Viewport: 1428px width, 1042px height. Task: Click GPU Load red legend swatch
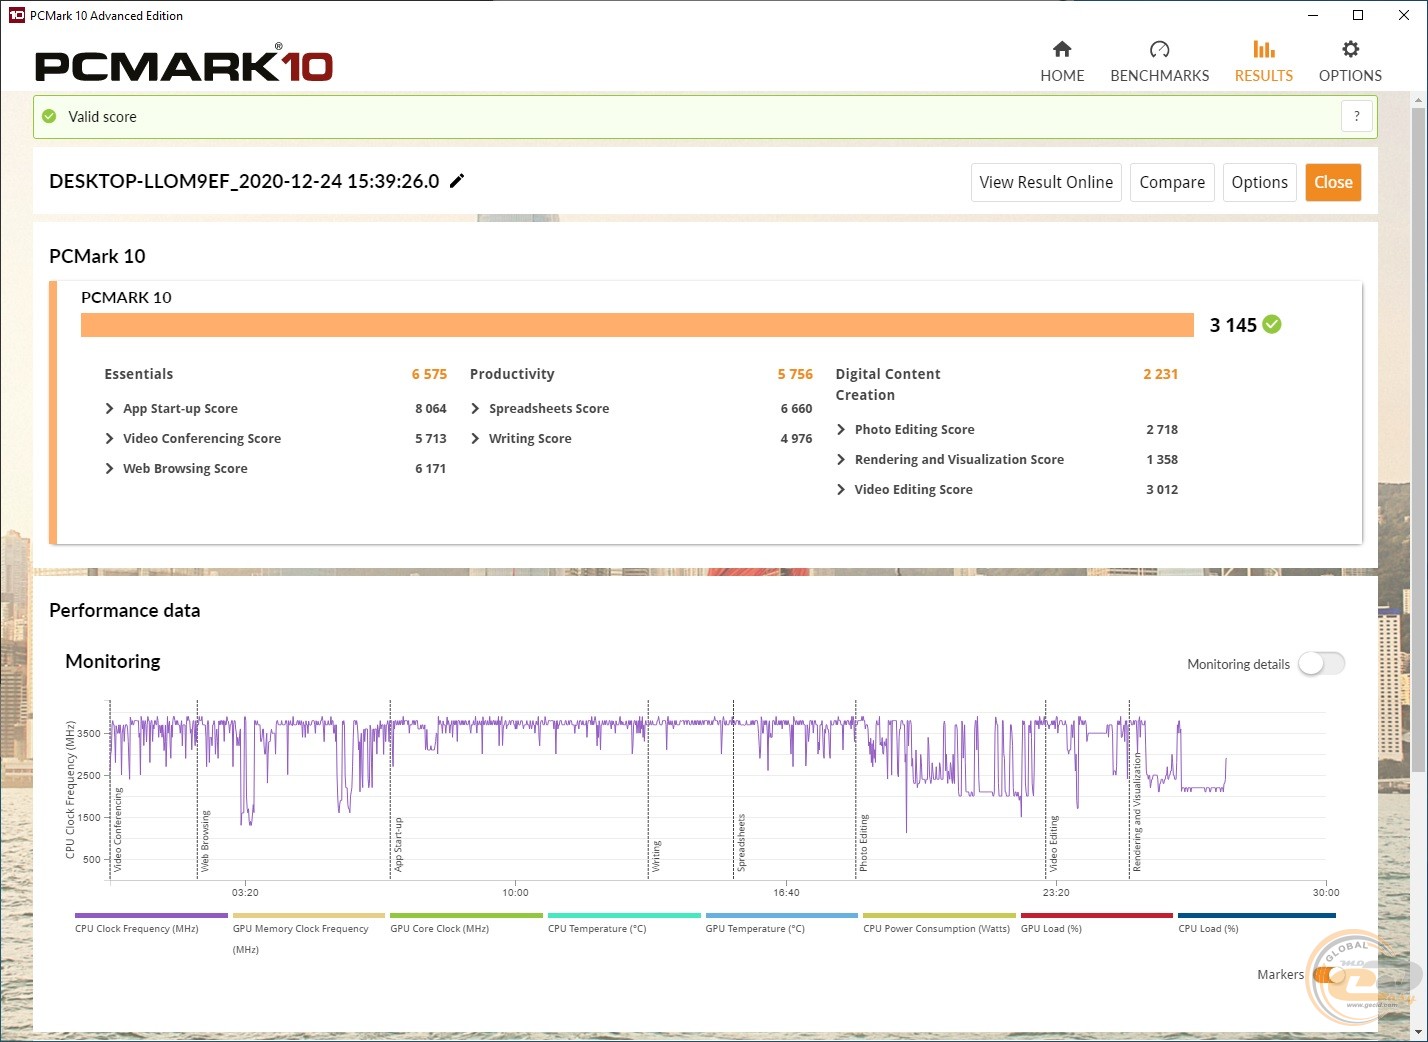click(x=1096, y=915)
